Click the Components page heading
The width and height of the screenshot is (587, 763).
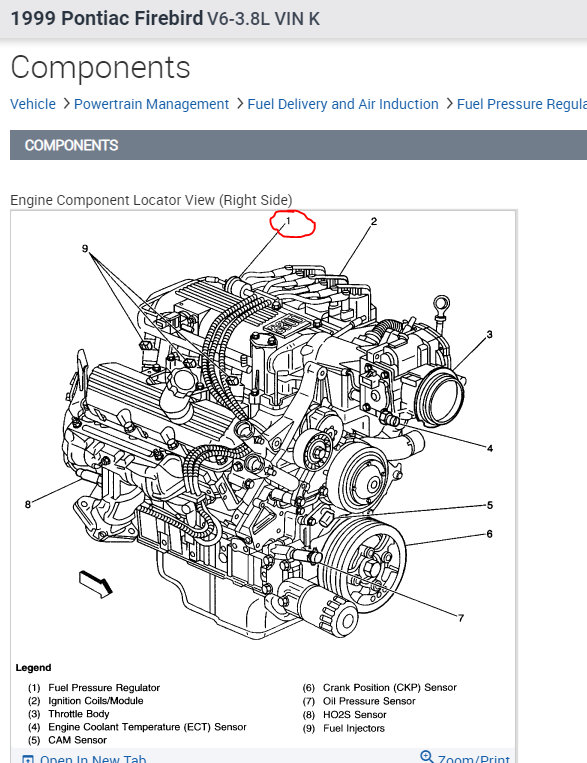click(100, 67)
